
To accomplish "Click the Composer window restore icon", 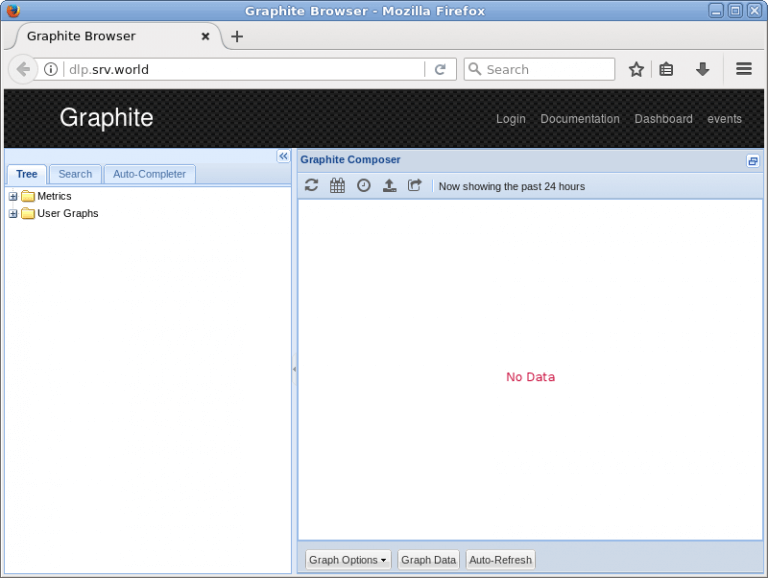I will (753, 161).
